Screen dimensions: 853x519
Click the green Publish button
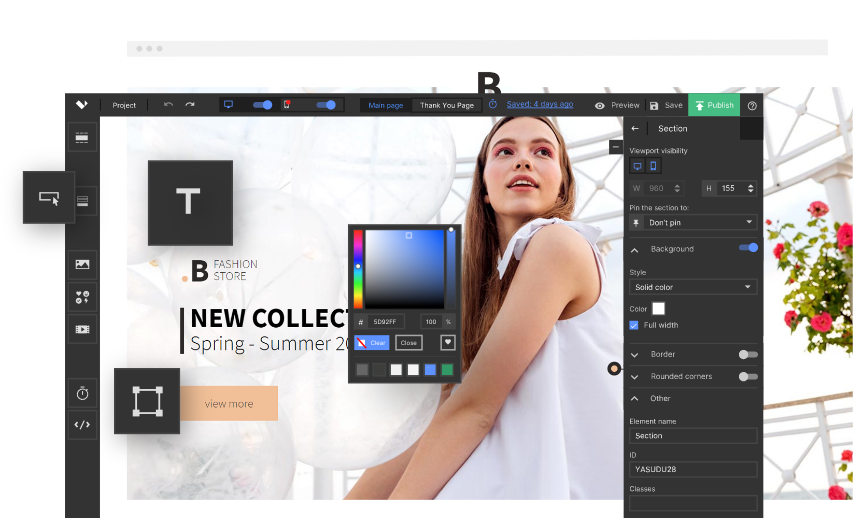[714, 105]
